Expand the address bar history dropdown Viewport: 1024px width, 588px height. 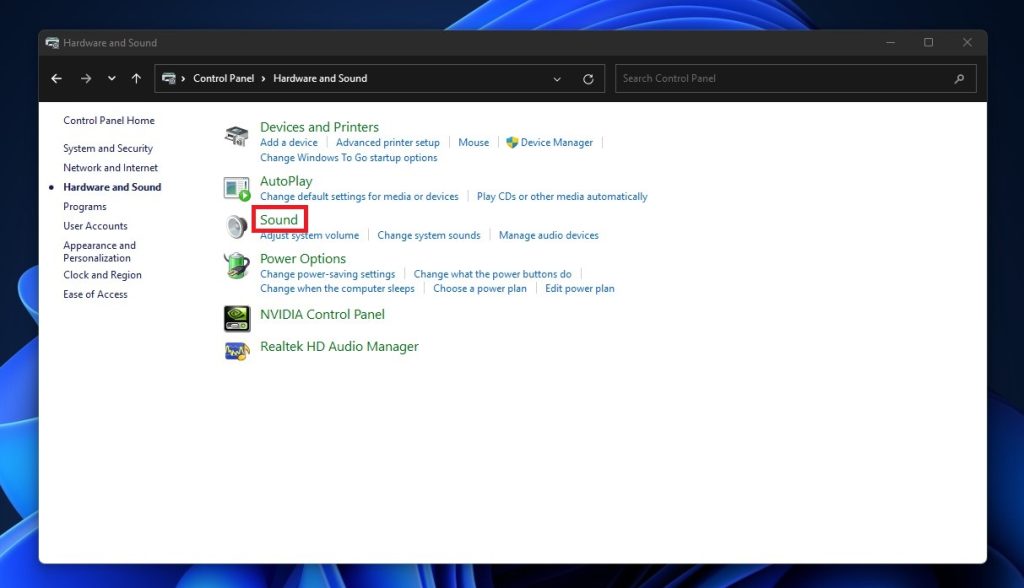[557, 79]
